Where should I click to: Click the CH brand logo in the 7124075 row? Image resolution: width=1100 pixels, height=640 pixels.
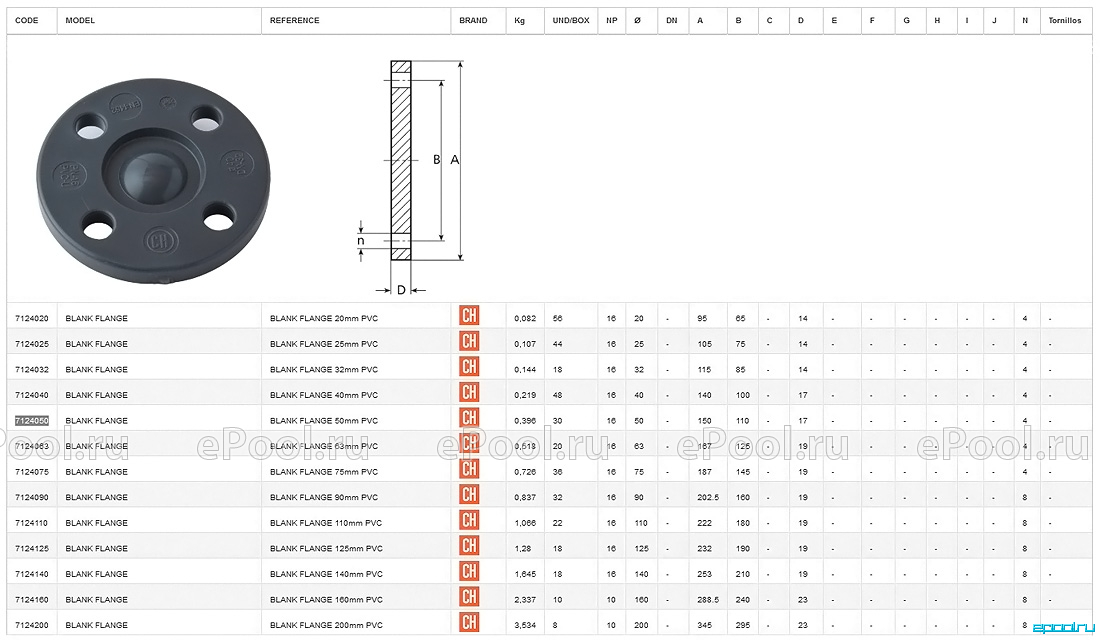pyautogui.click(x=469, y=469)
